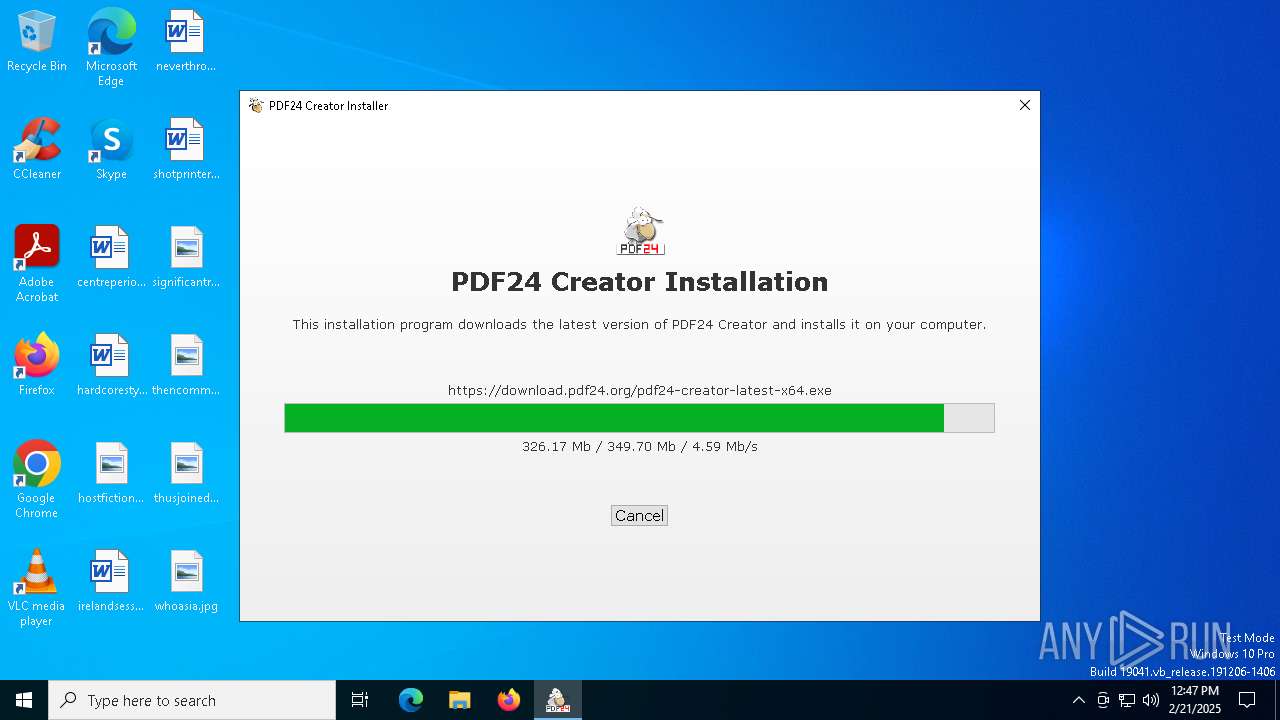Select Skype desktop shortcut
Screen dimensions: 1280x720
[111, 150]
